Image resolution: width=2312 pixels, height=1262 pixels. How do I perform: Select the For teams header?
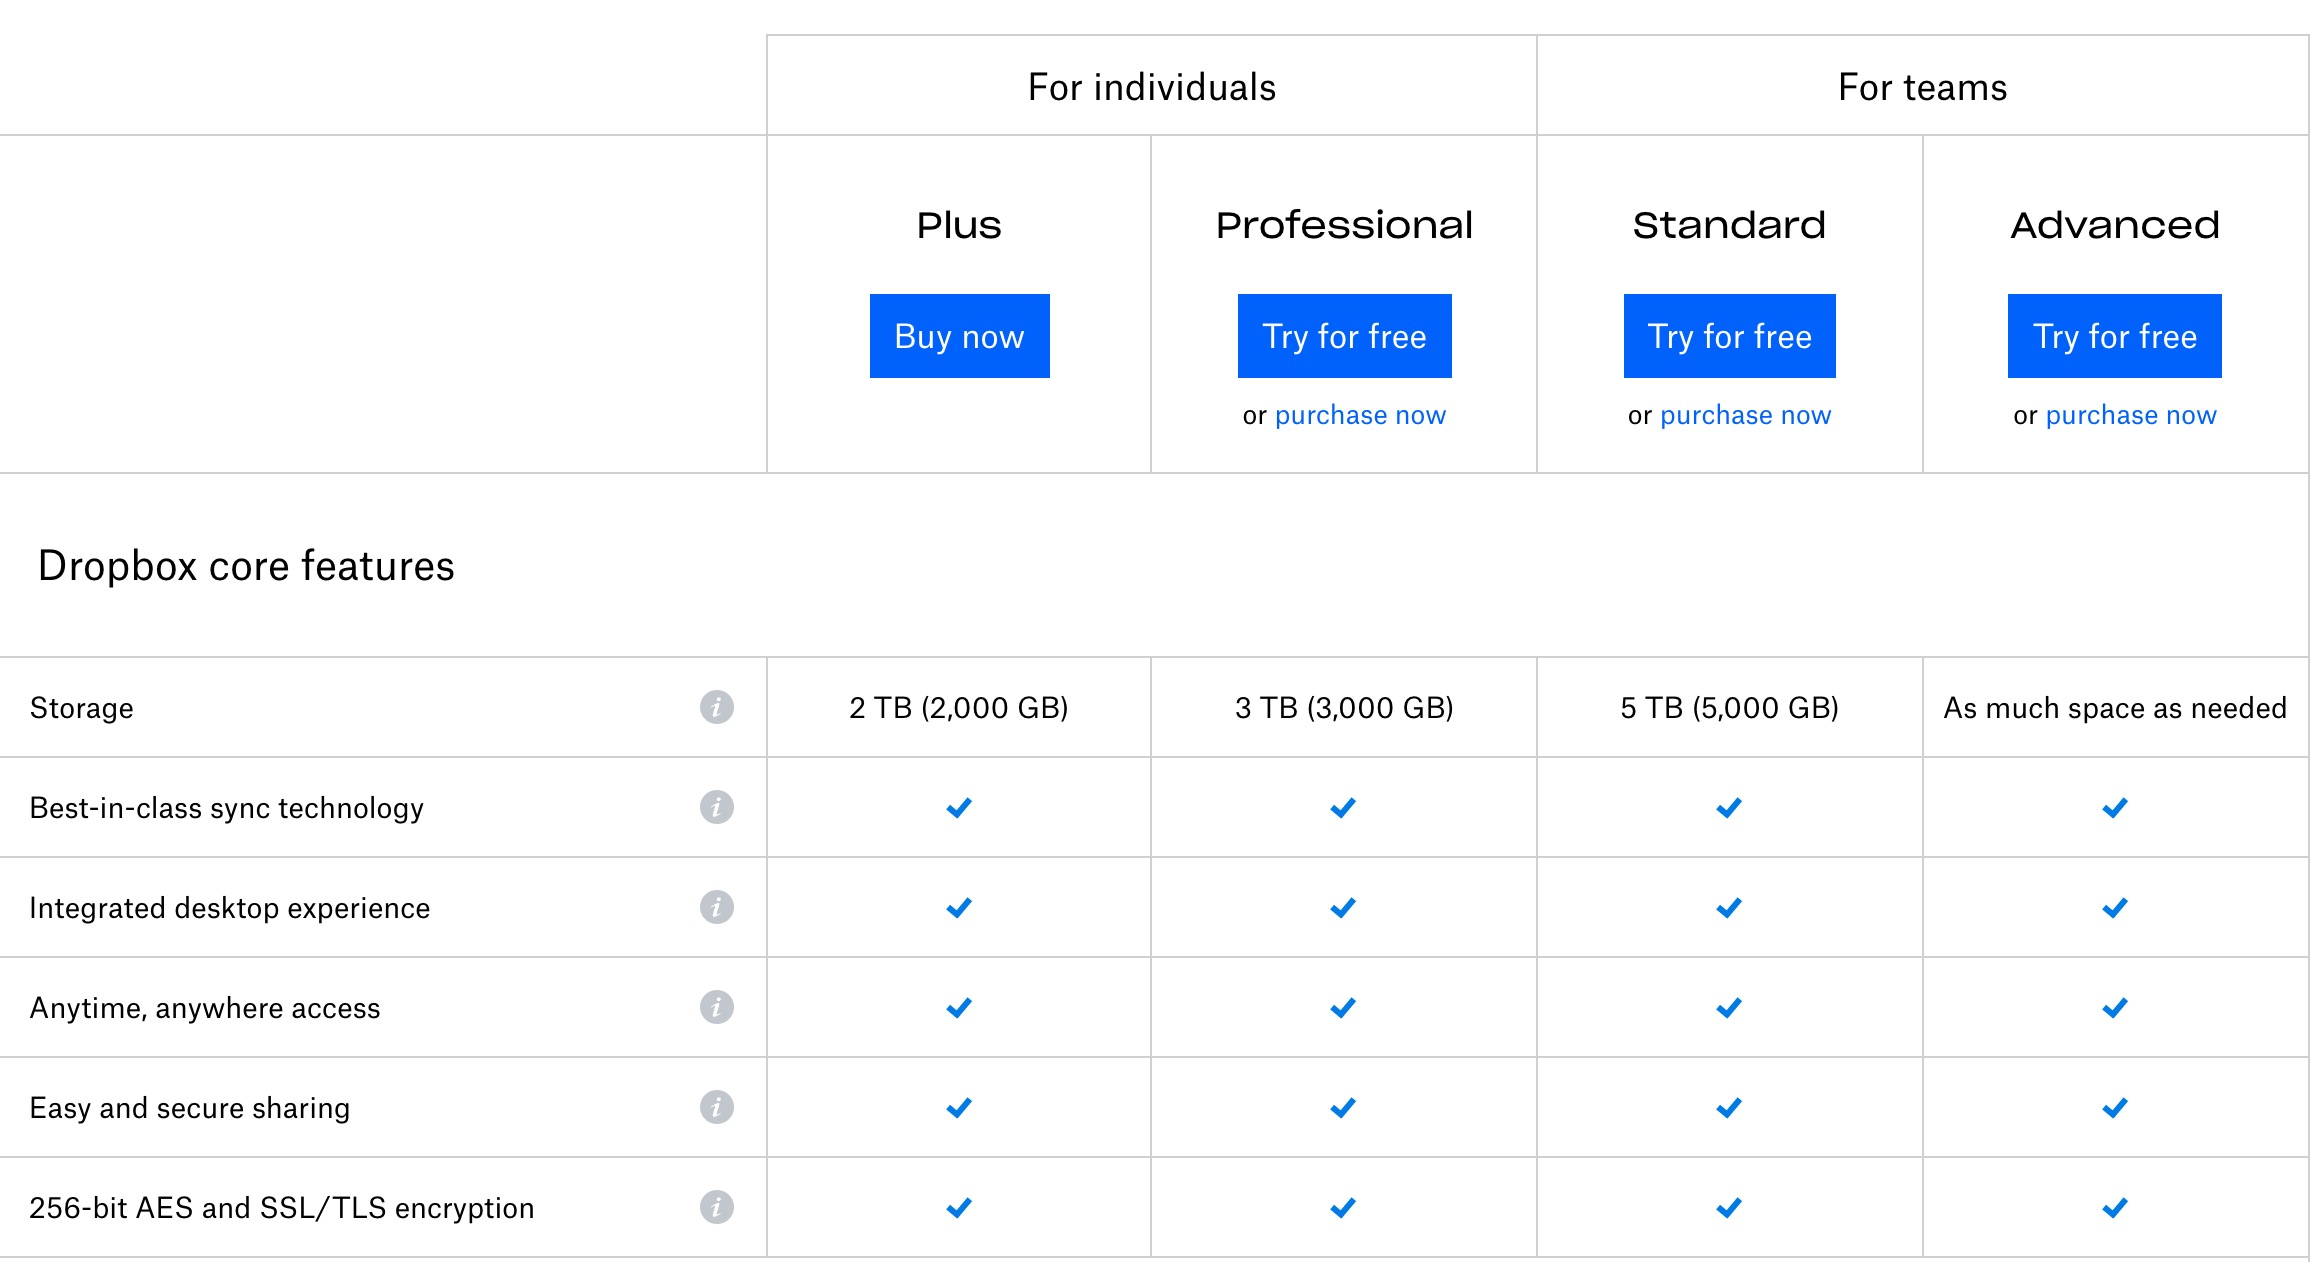[x=1922, y=87]
